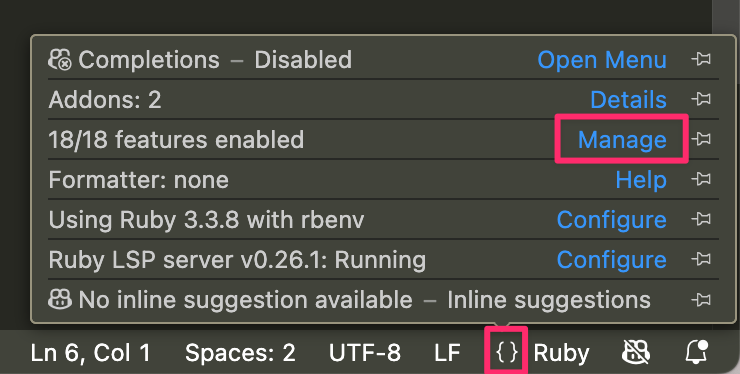Viewport: 740px width, 374px height.
Task: Pin the Addons: 2 row
Action: point(701,99)
